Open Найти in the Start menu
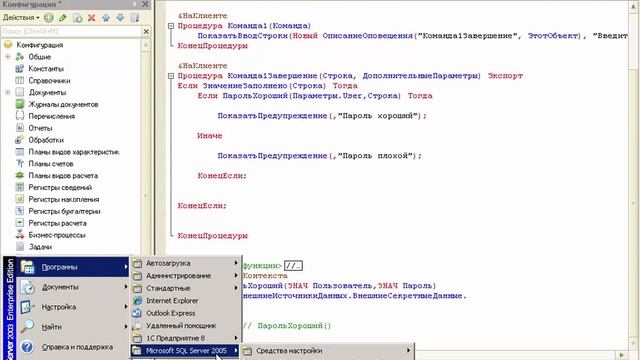Screen dimensions: 640x360 (73, 327)
